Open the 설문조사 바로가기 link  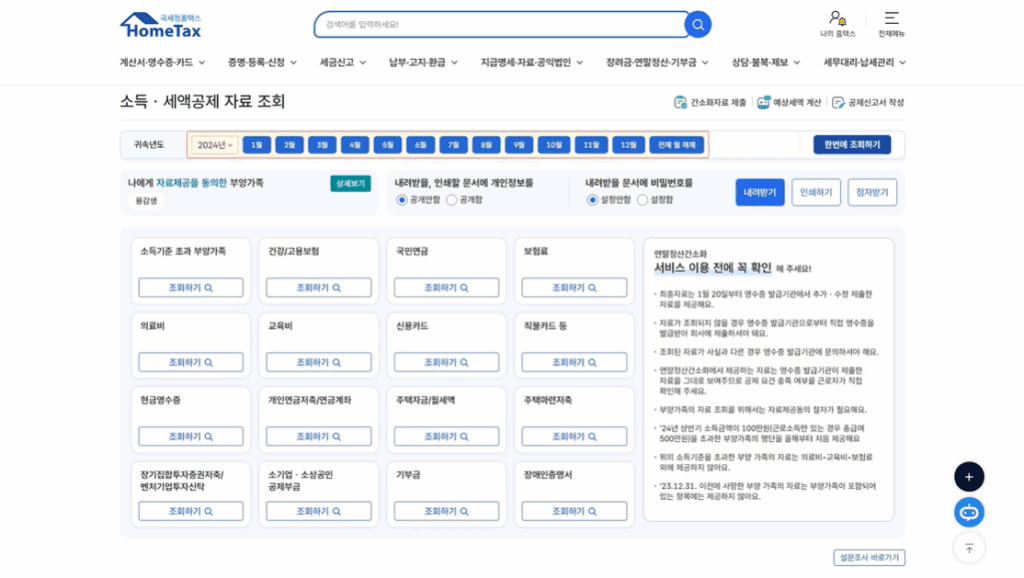pos(869,559)
